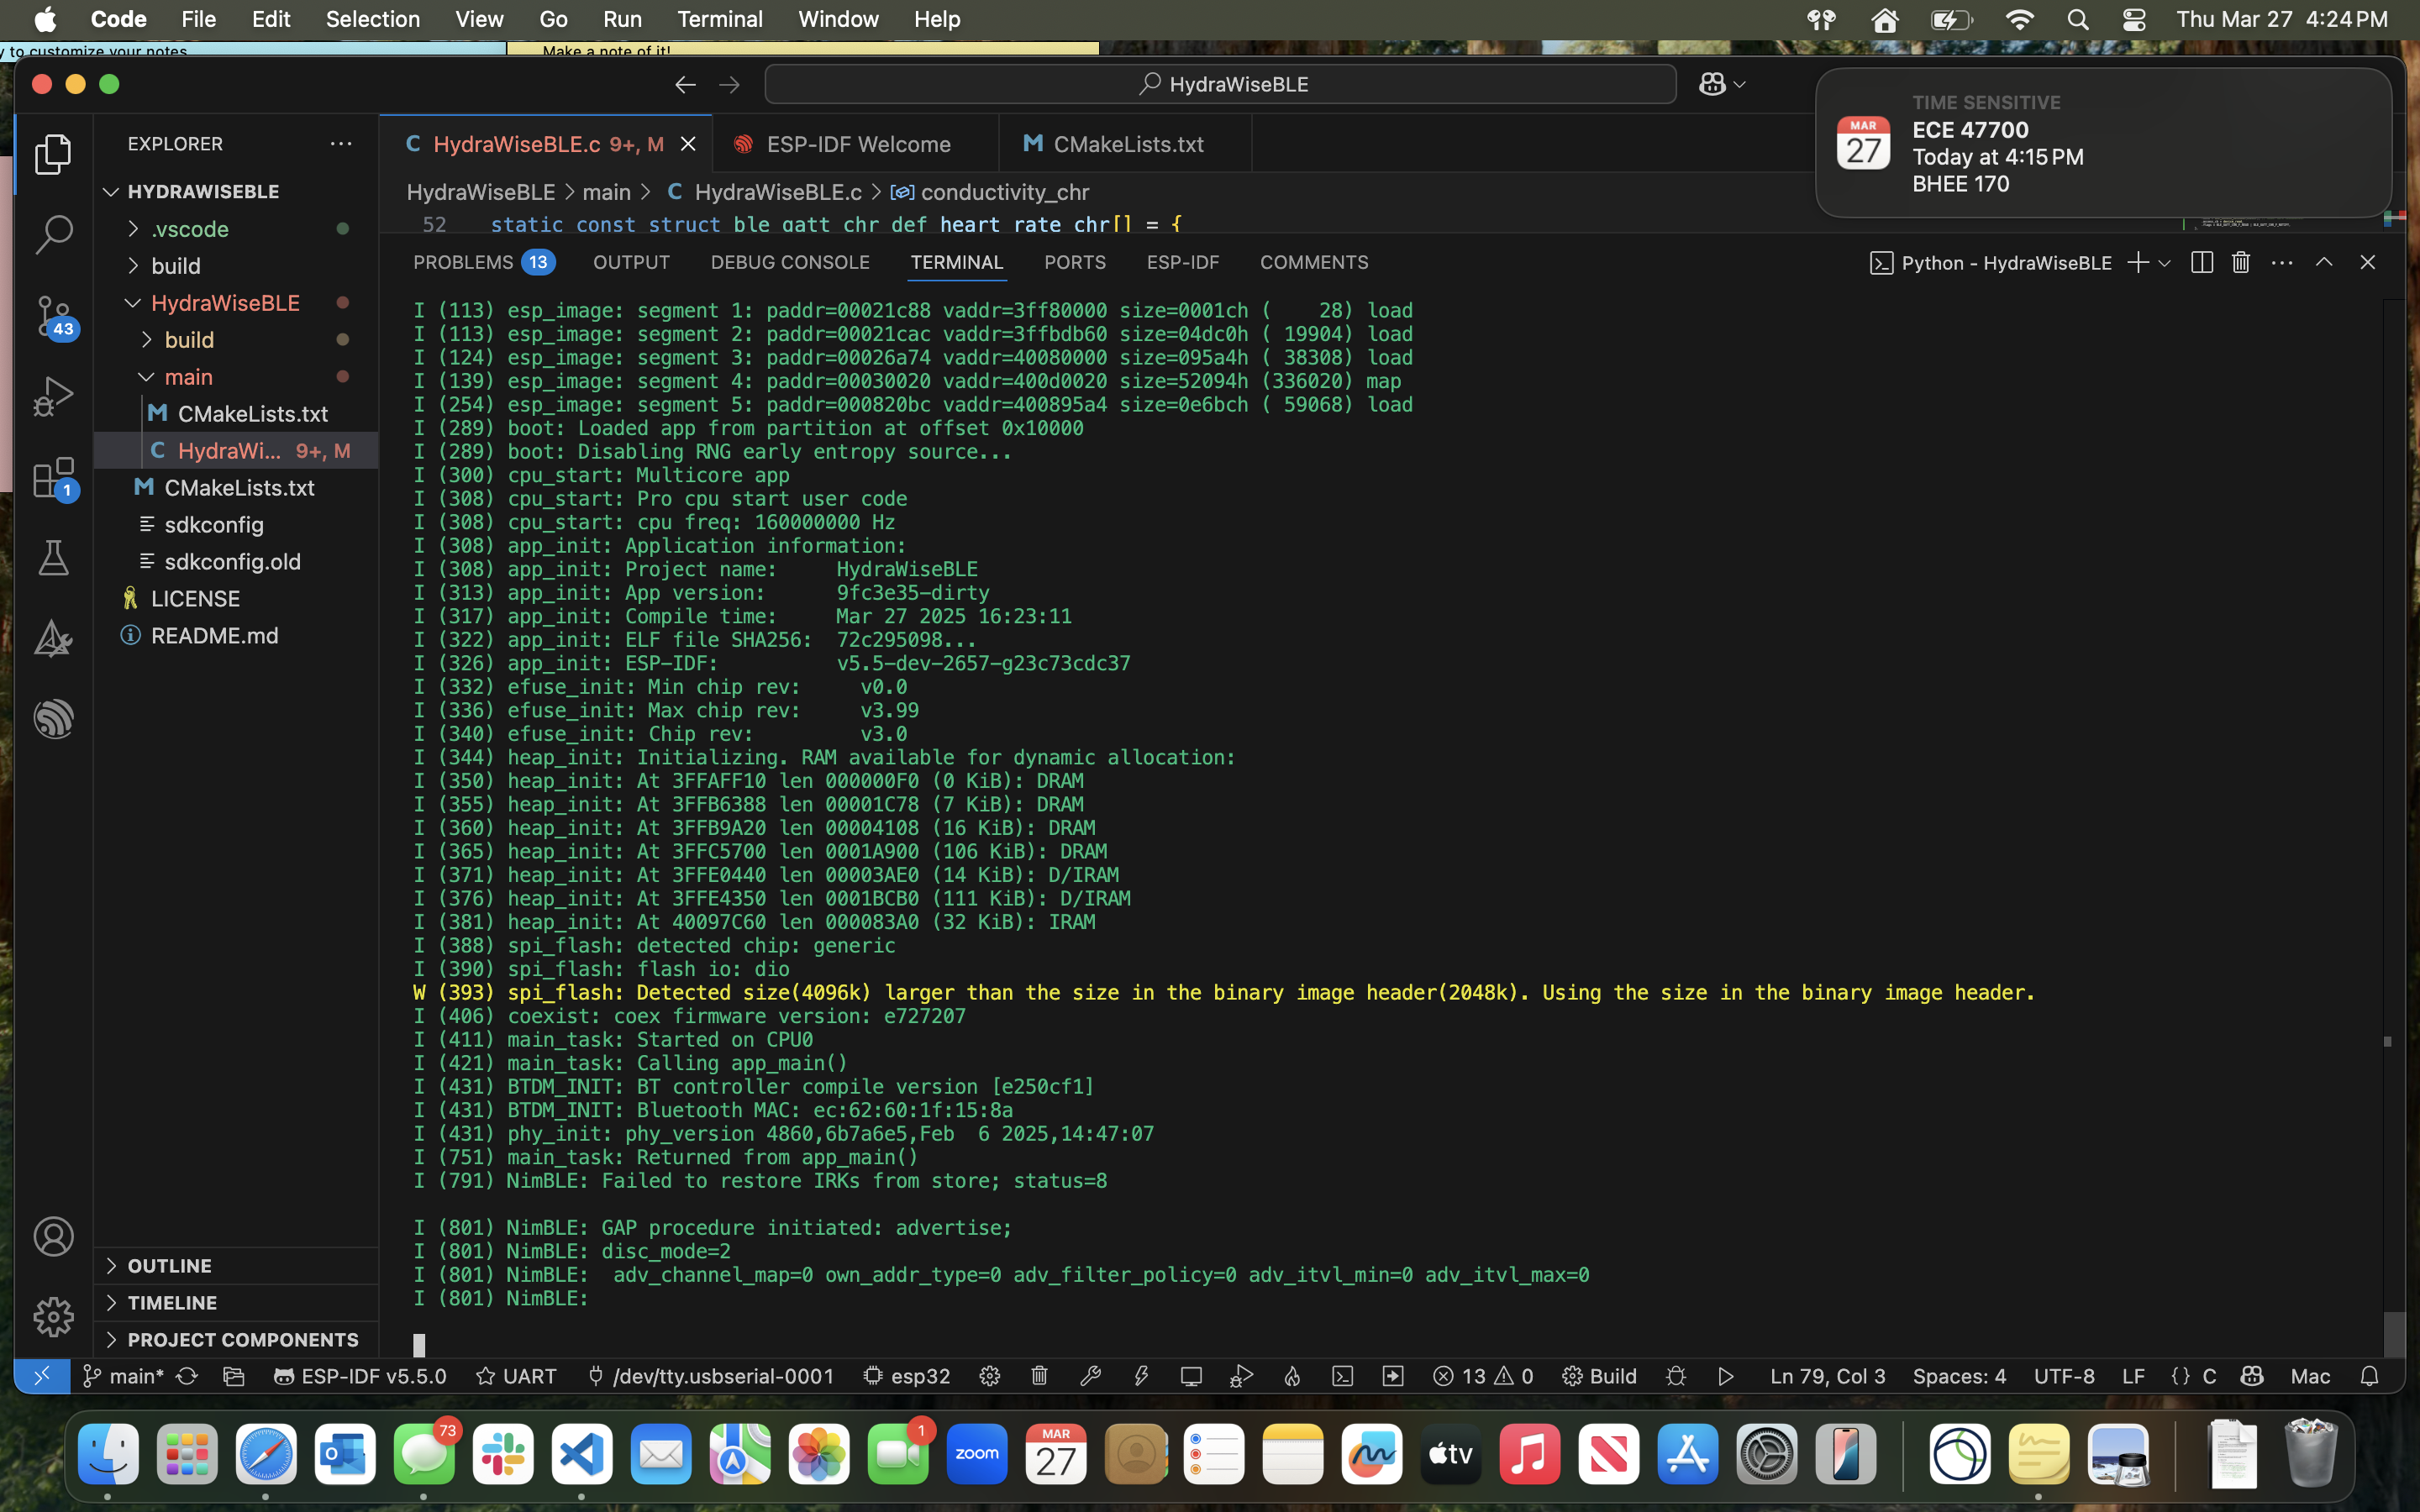Image resolution: width=2420 pixels, height=1512 pixels.
Task: Click the HydraWiseBLE command center search box
Action: tap(1220, 84)
